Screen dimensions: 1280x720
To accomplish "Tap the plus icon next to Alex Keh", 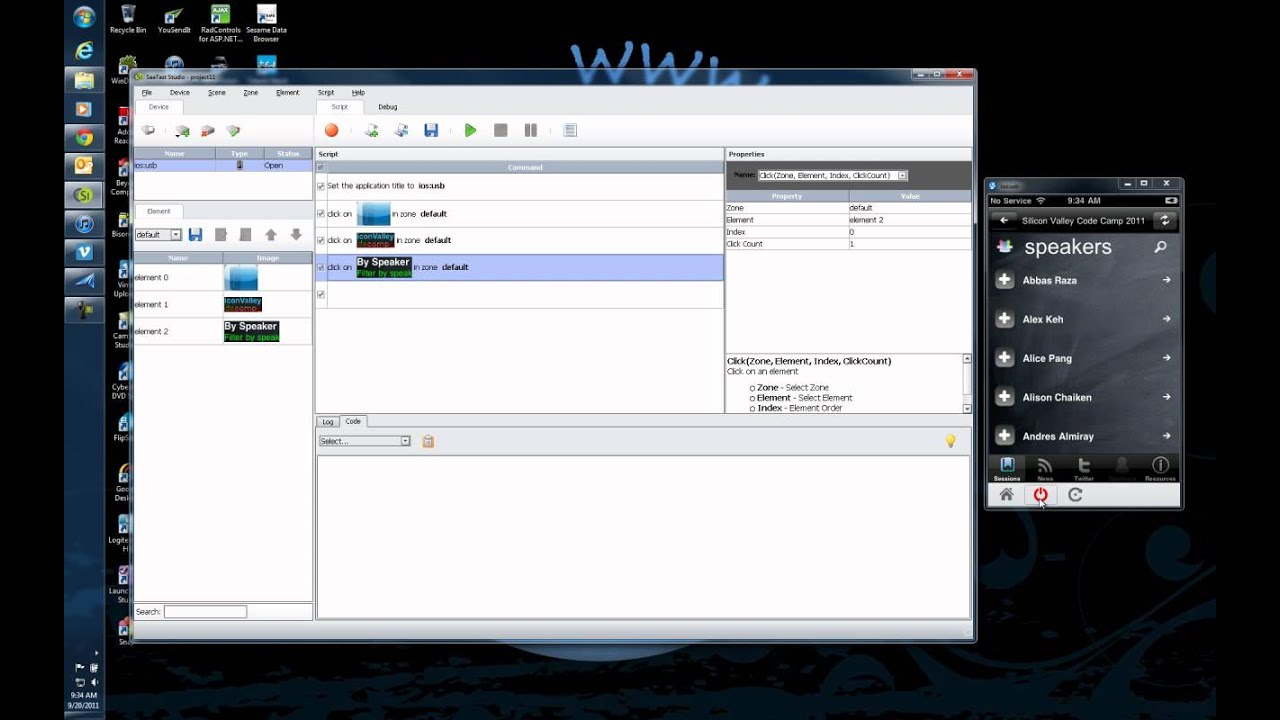I will [x=1005, y=319].
